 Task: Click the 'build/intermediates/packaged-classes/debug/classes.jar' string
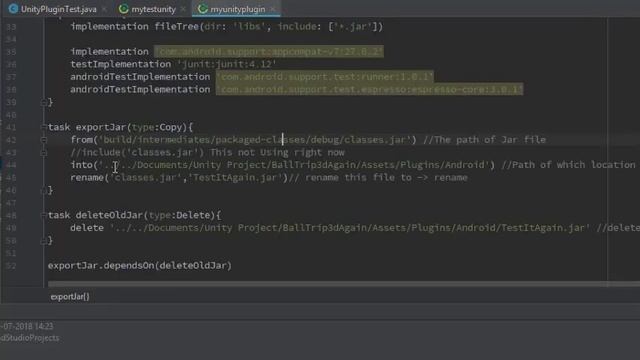pos(255,140)
